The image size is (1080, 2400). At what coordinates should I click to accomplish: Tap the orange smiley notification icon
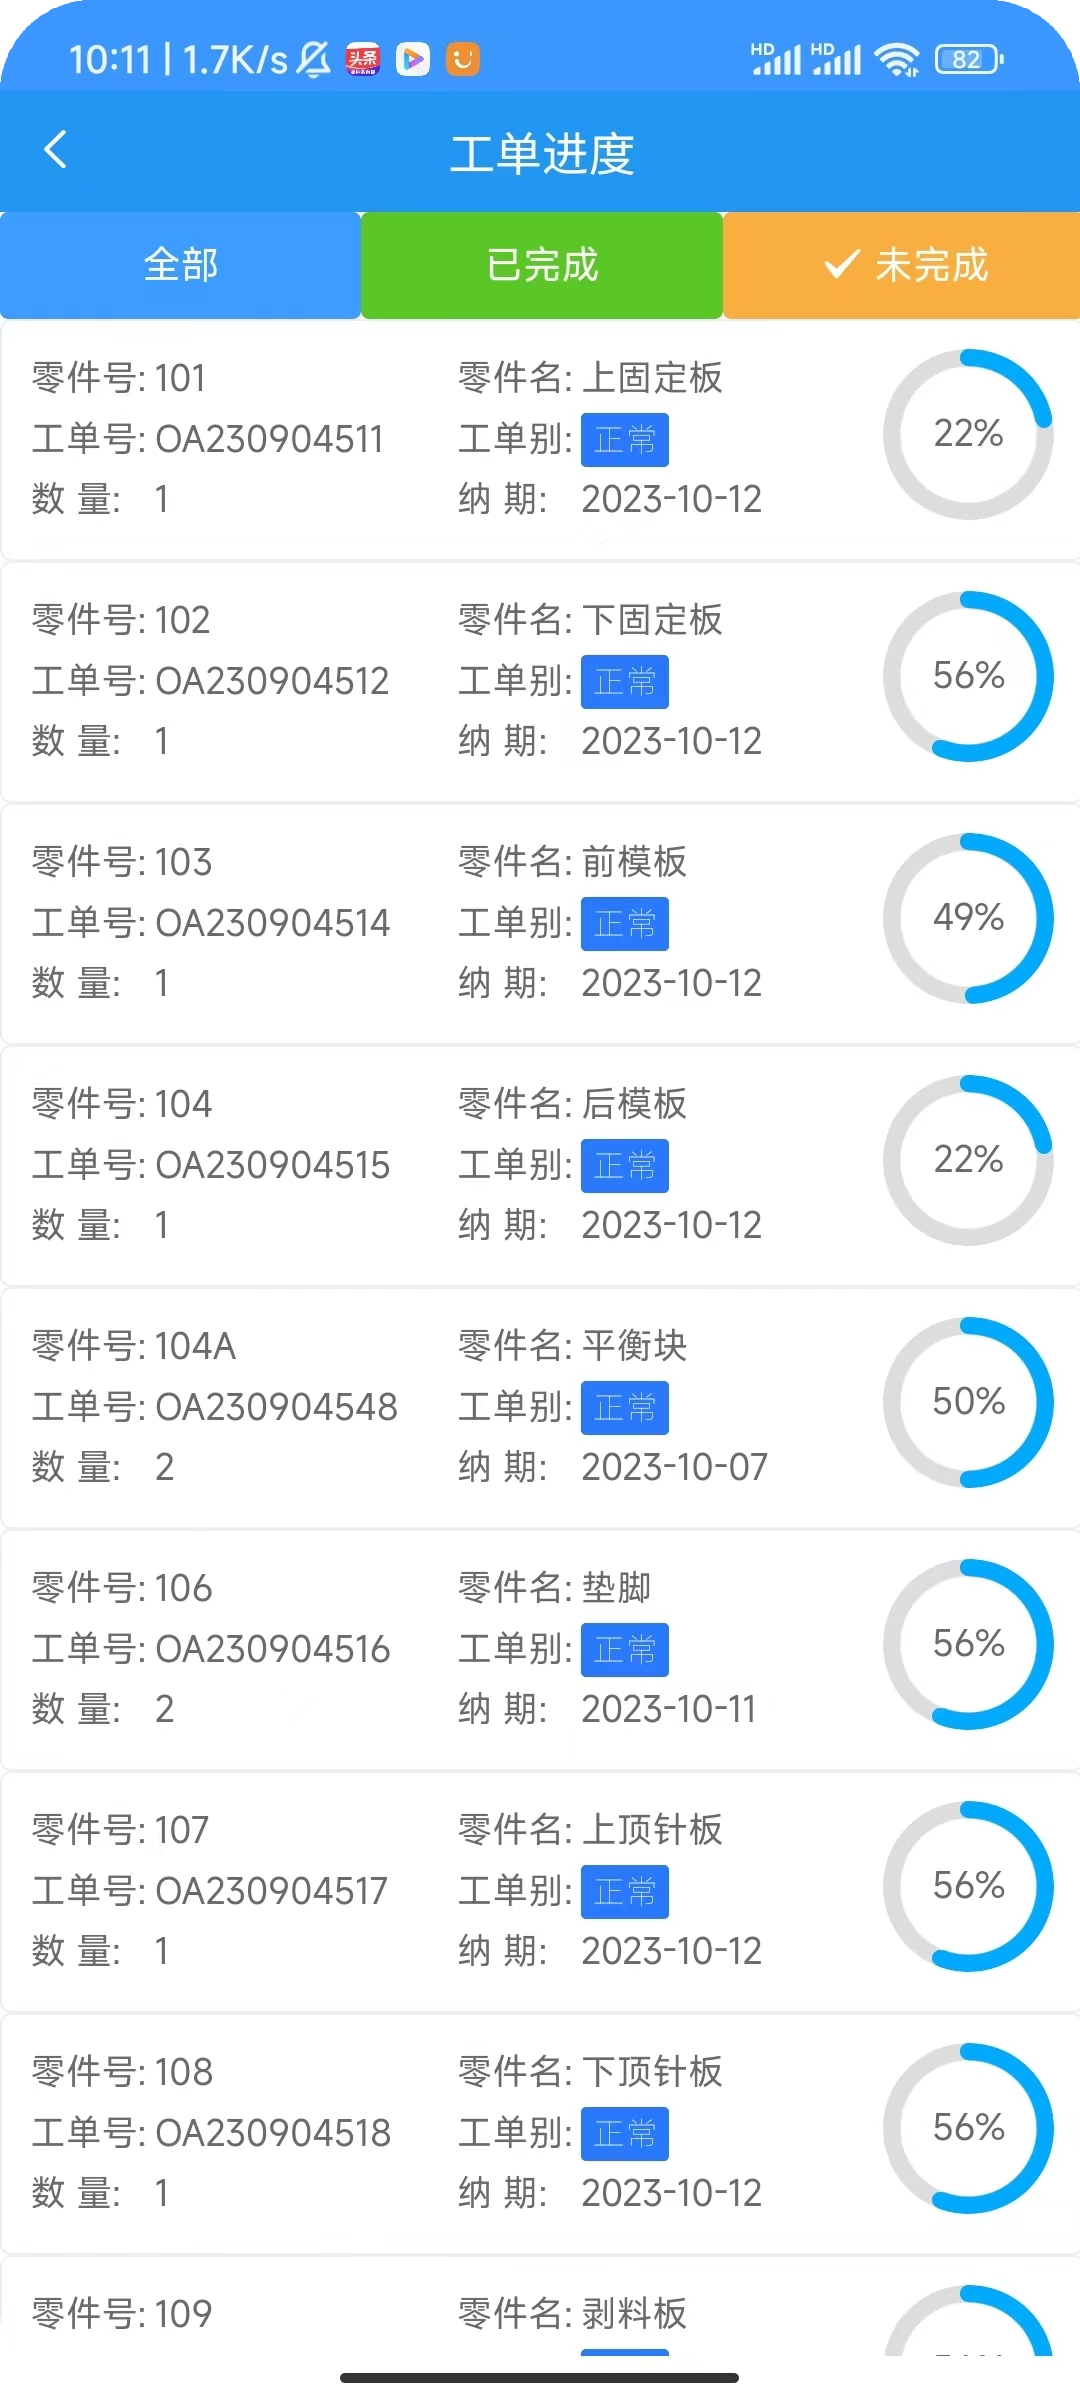pyautogui.click(x=462, y=60)
